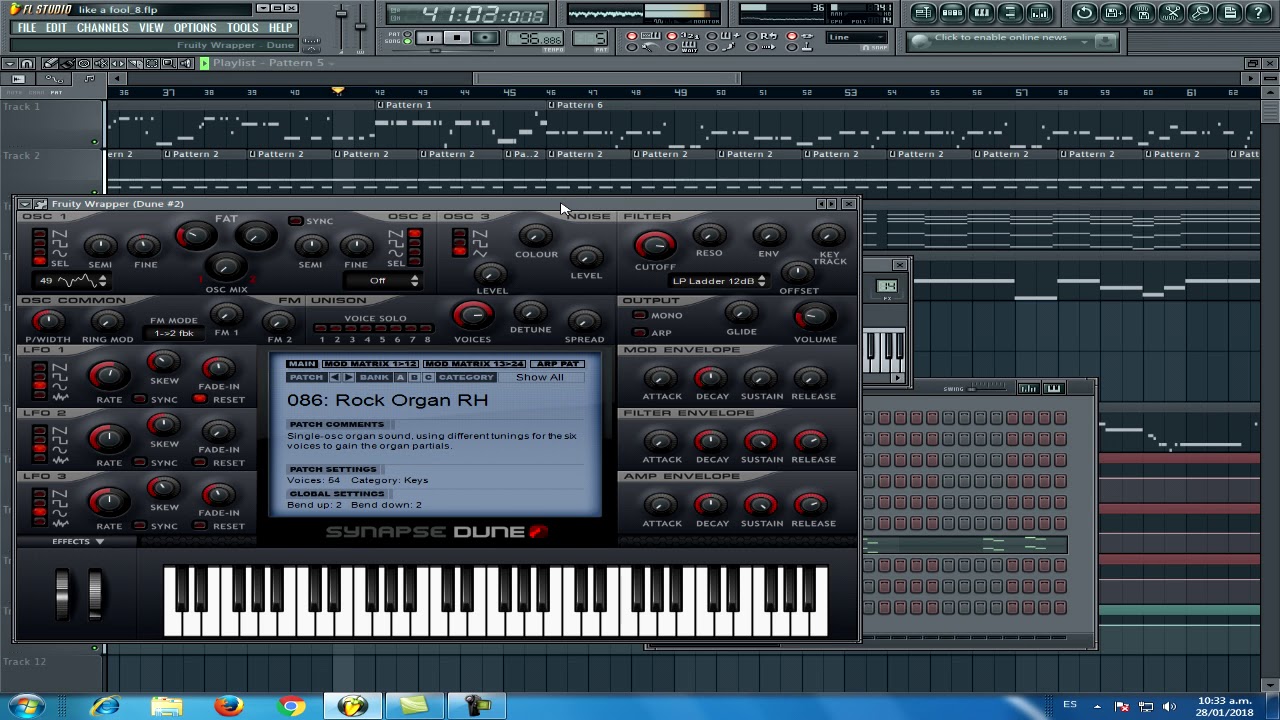Adjust the Dune output VOLUME knob

(814, 318)
